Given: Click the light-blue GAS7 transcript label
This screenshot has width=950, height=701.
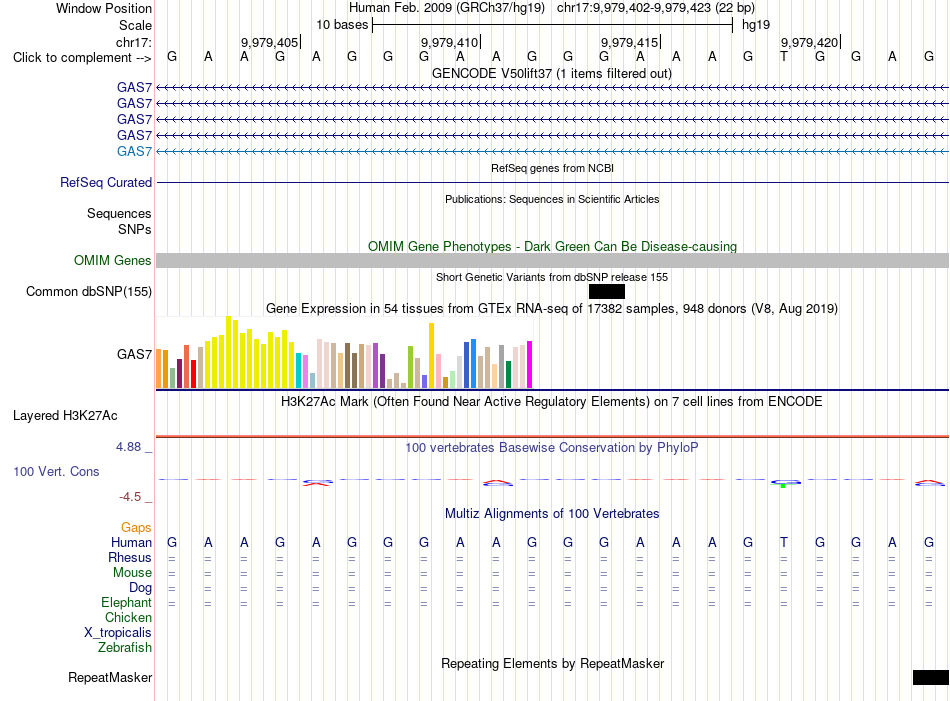Looking at the screenshot, I should pos(135,151).
